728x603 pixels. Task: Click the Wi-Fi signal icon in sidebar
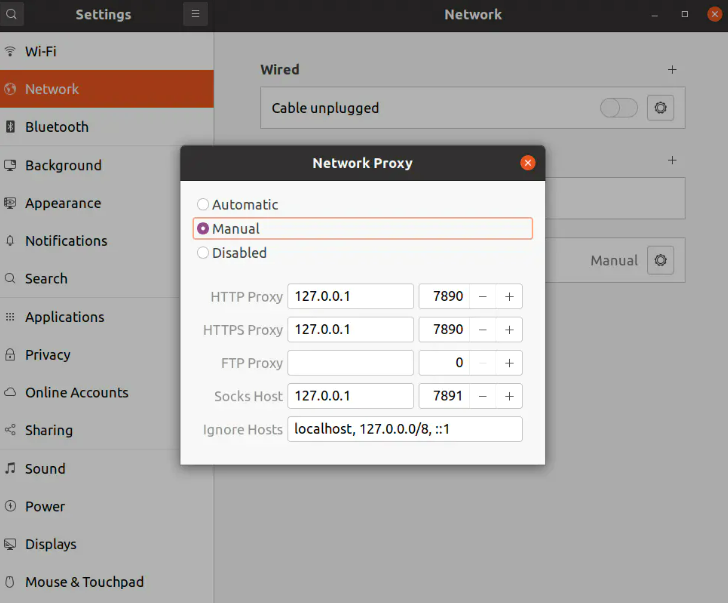[10, 51]
